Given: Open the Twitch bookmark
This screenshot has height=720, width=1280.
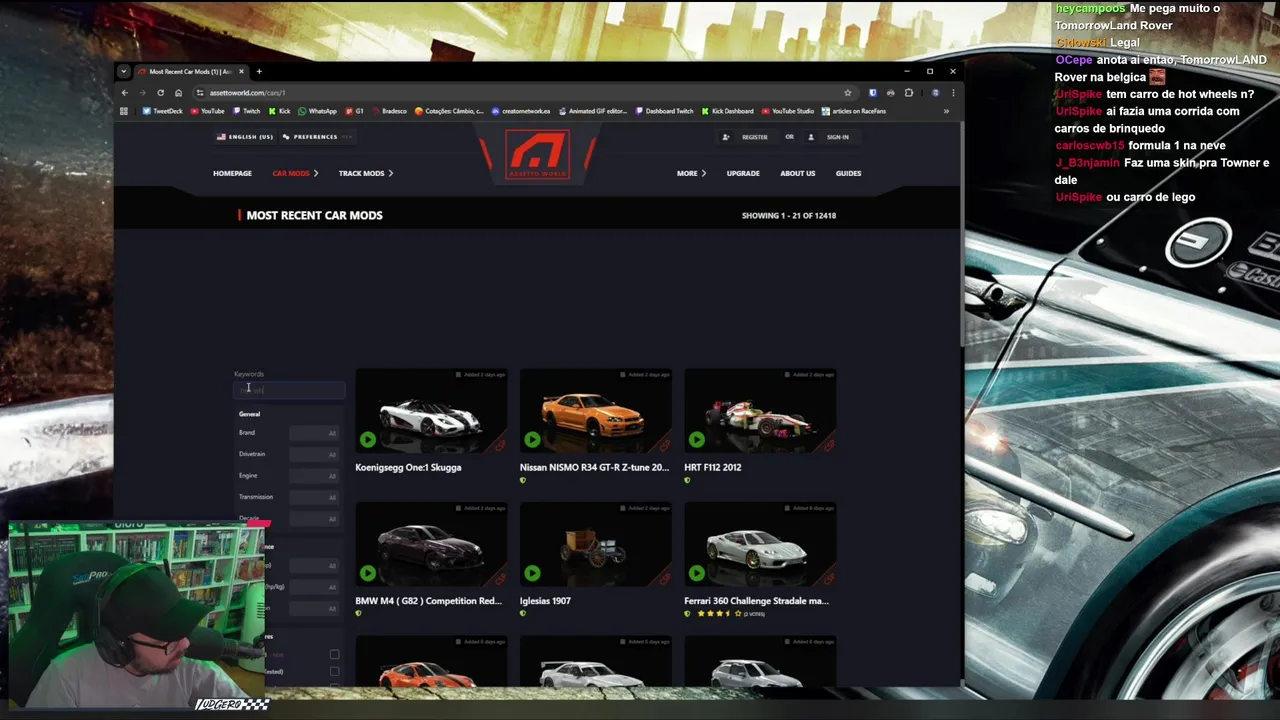Looking at the screenshot, I should (x=246, y=111).
